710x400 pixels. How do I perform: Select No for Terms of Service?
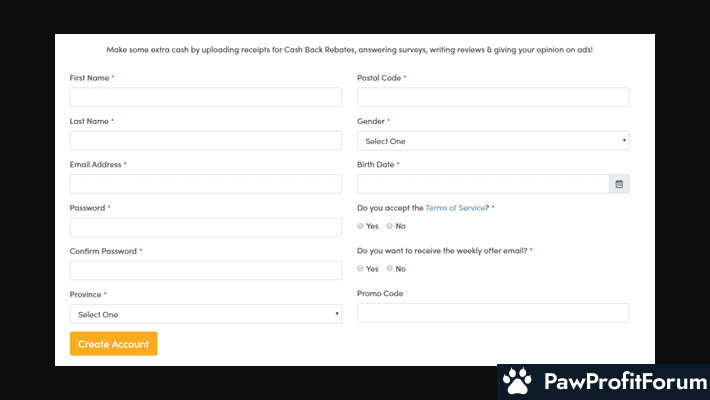click(x=389, y=226)
